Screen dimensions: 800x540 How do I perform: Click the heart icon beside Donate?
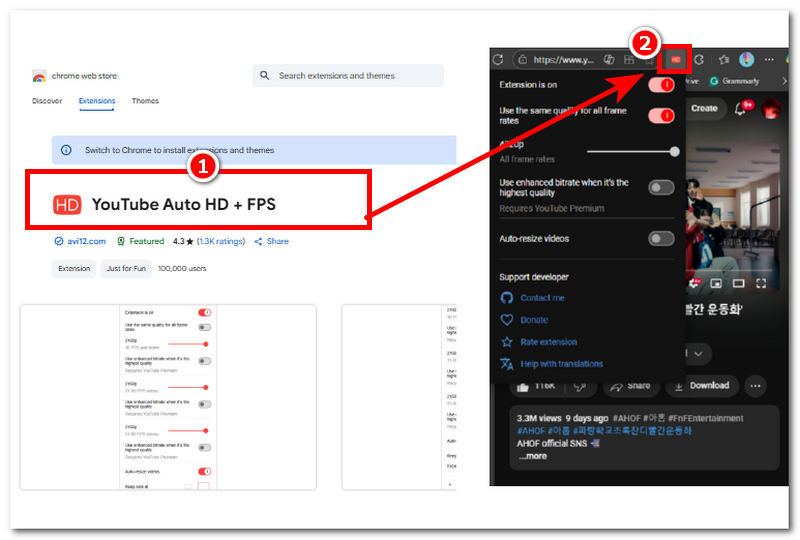(507, 320)
